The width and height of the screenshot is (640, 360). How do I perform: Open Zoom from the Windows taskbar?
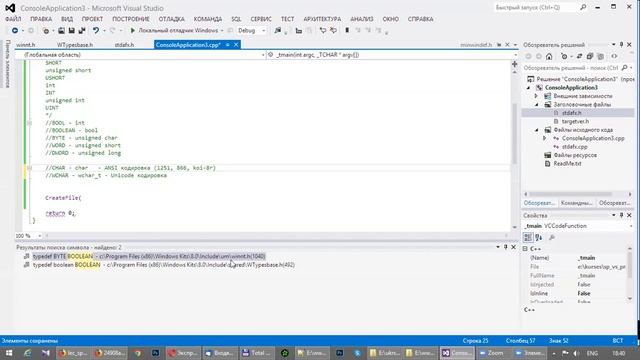(x=491, y=353)
